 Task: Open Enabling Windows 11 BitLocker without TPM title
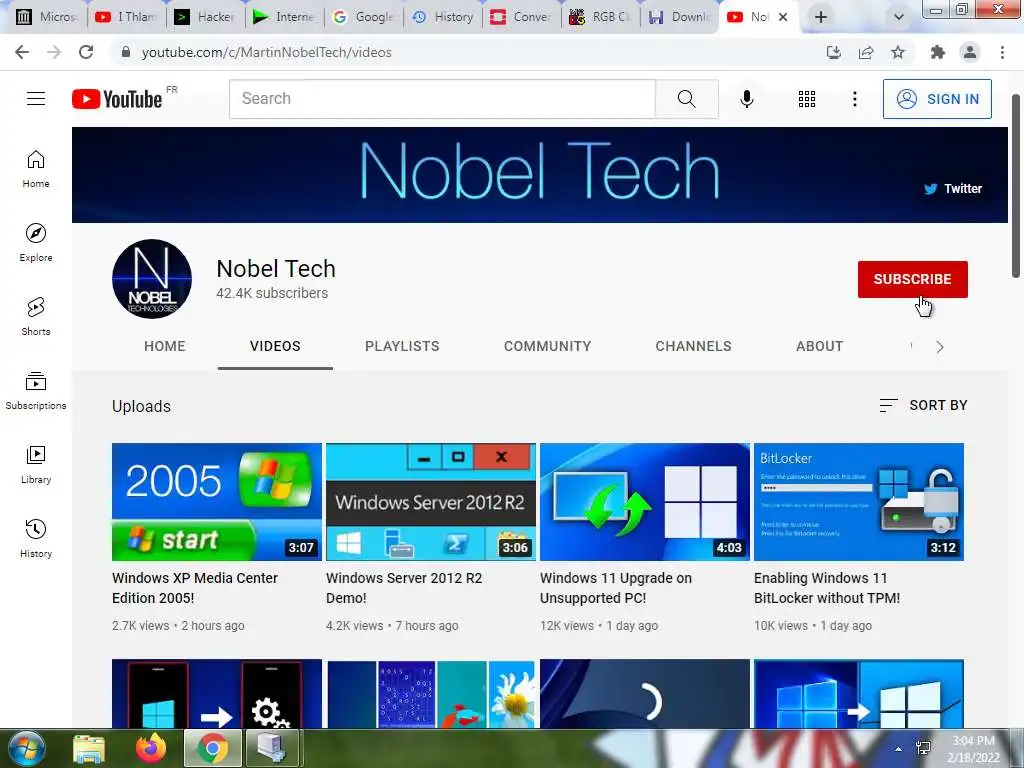point(827,588)
